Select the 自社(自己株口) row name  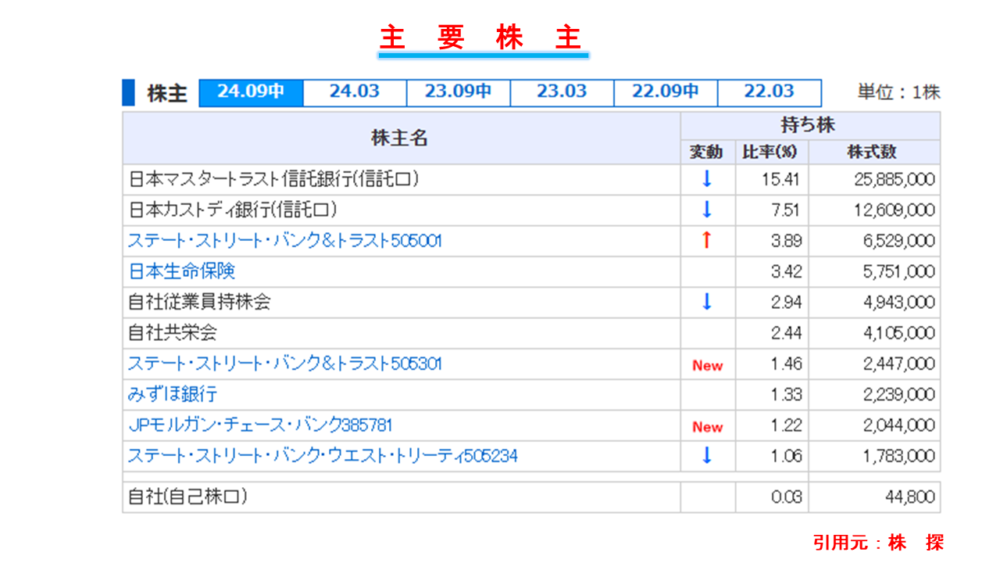[188, 497]
